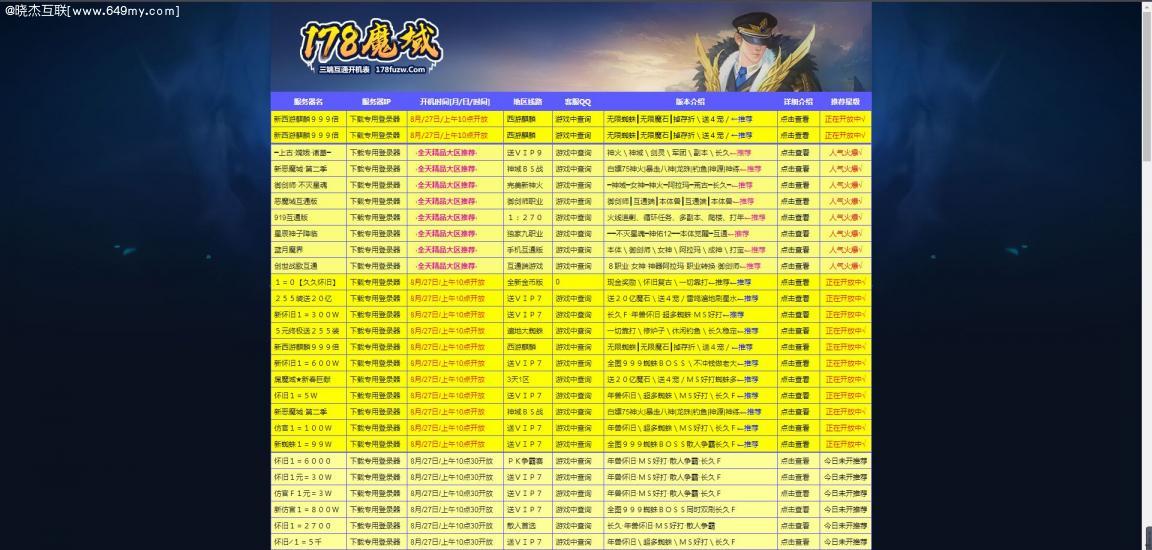Click 下载专用登录器 in the 蓝月魔界 row
This screenshot has height=550, width=1152.
pos(375,250)
